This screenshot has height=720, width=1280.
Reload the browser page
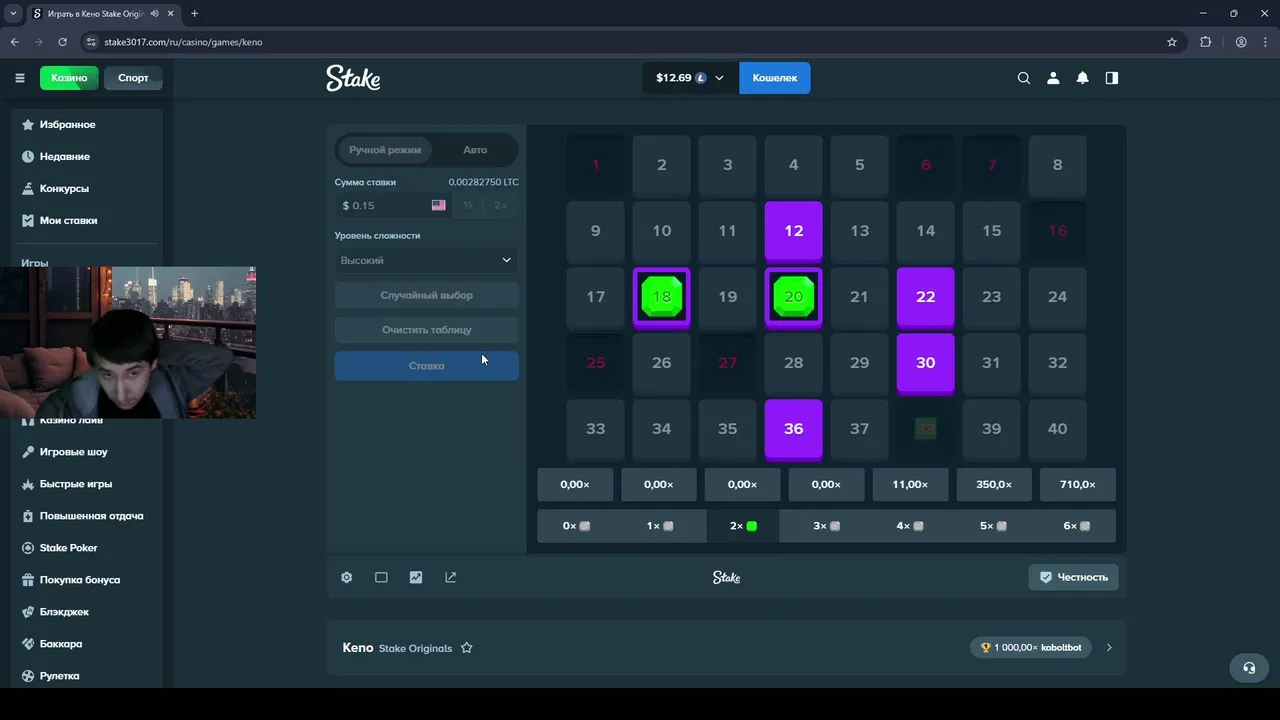click(63, 42)
